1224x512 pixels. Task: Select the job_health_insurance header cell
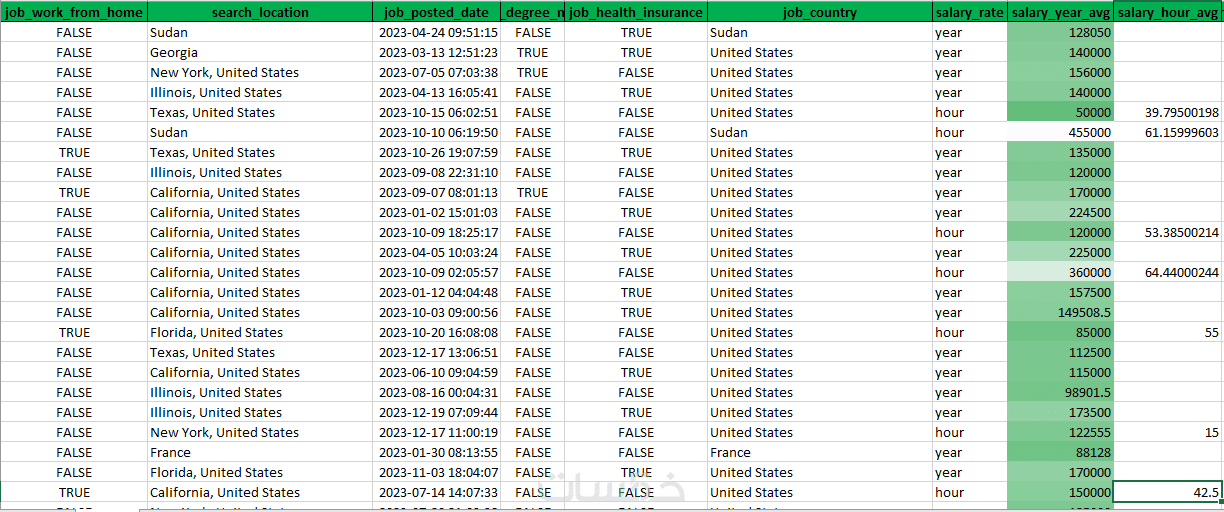point(636,13)
